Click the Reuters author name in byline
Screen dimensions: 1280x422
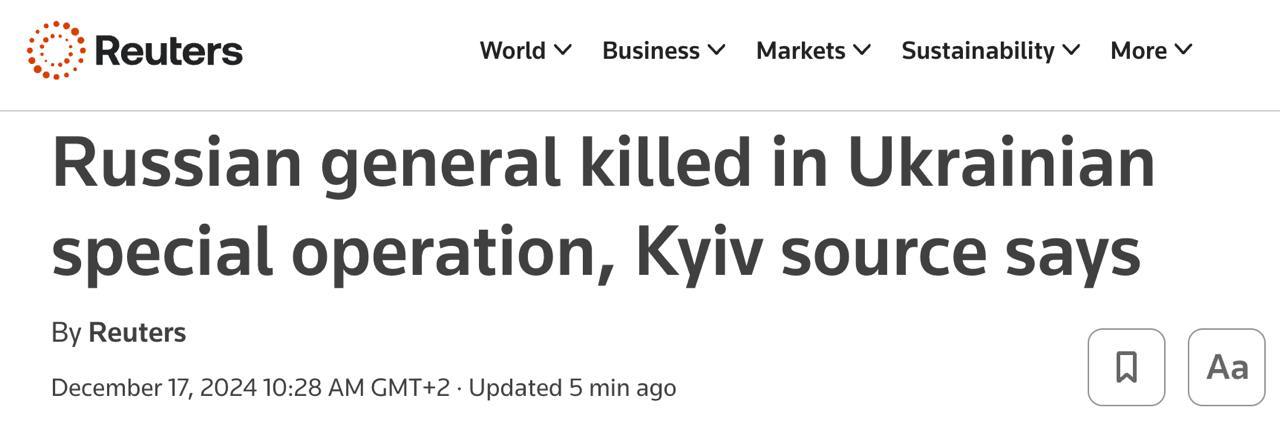137,332
